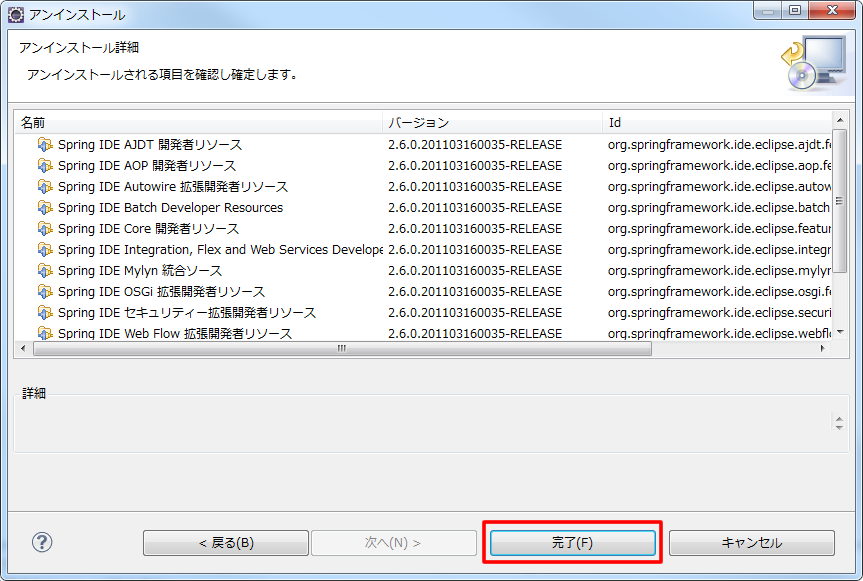Sort by the 名前 column header
The image size is (863, 581).
click(x=198, y=122)
